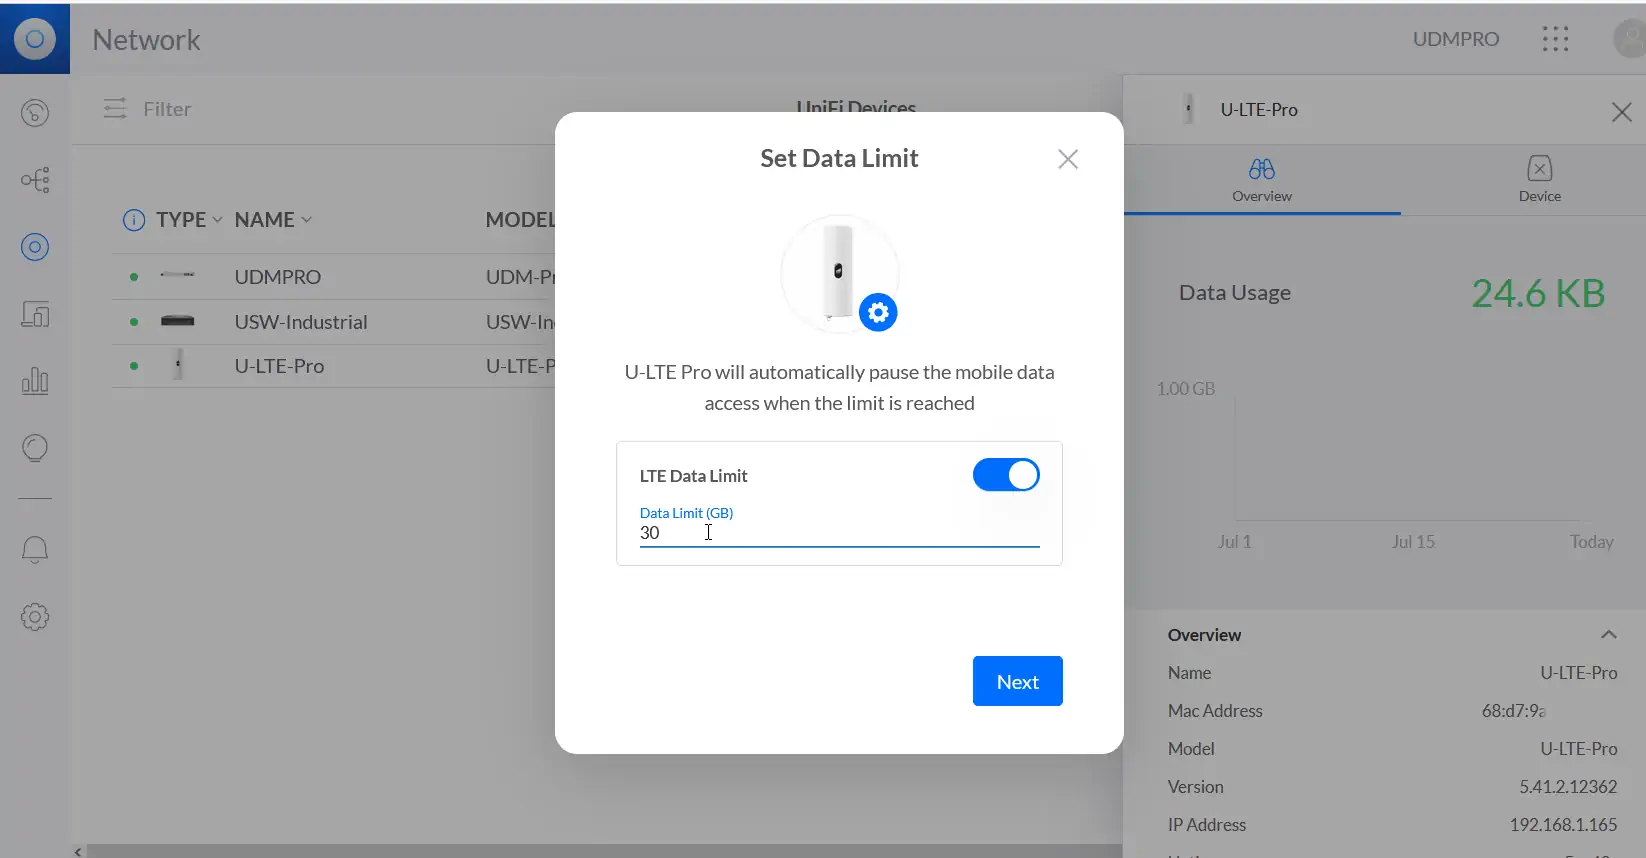
Task: Switch to the Device tab
Action: pyautogui.click(x=1539, y=179)
